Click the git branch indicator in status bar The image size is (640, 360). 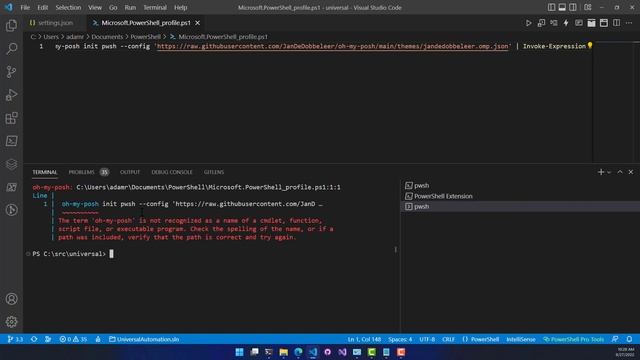(x=15, y=339)
